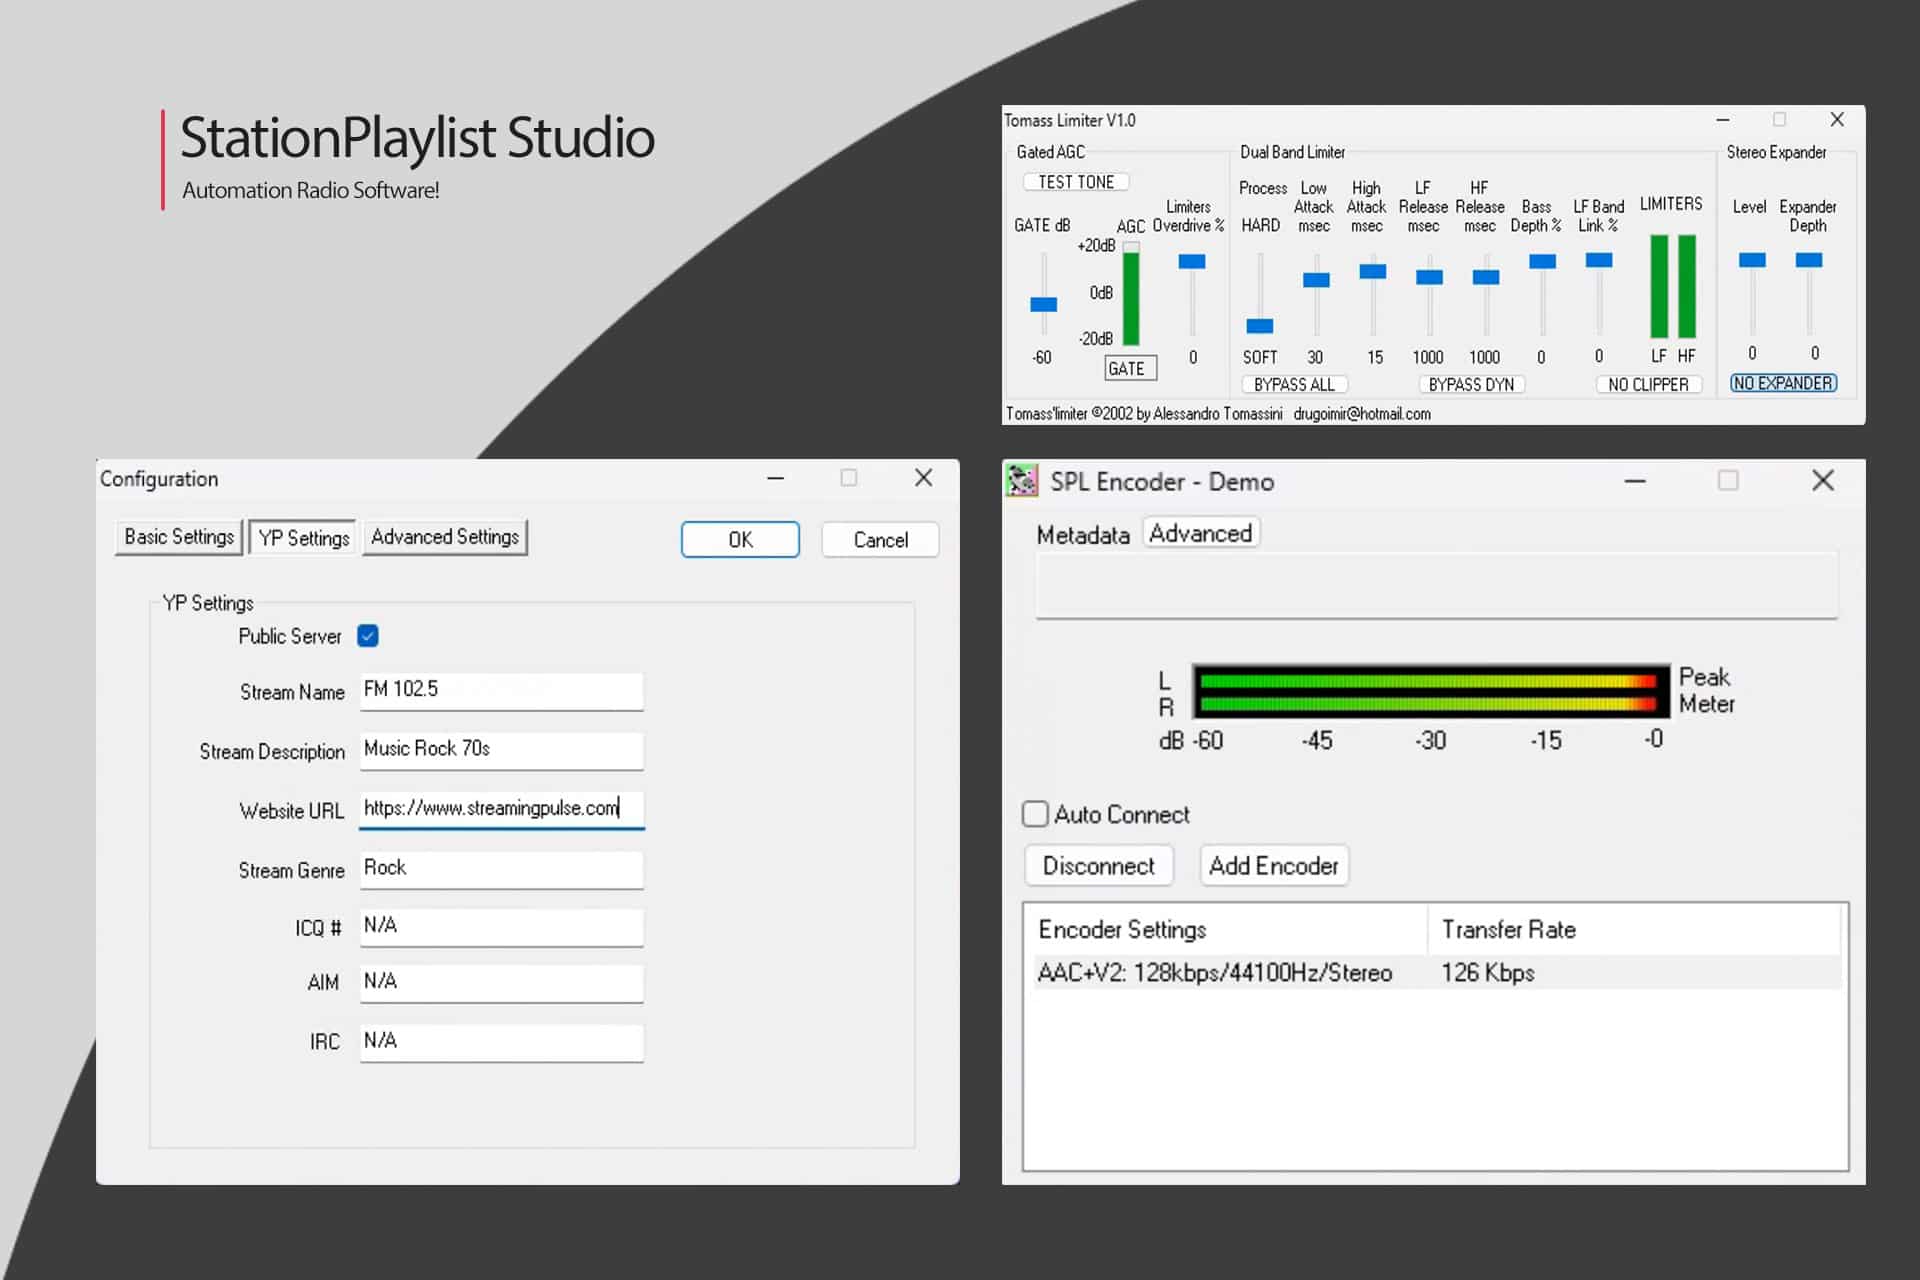Close the SPL Encoder window
Image resolution: width=1920 pixels, height=1280 pixels.
tap(1823, 481)
